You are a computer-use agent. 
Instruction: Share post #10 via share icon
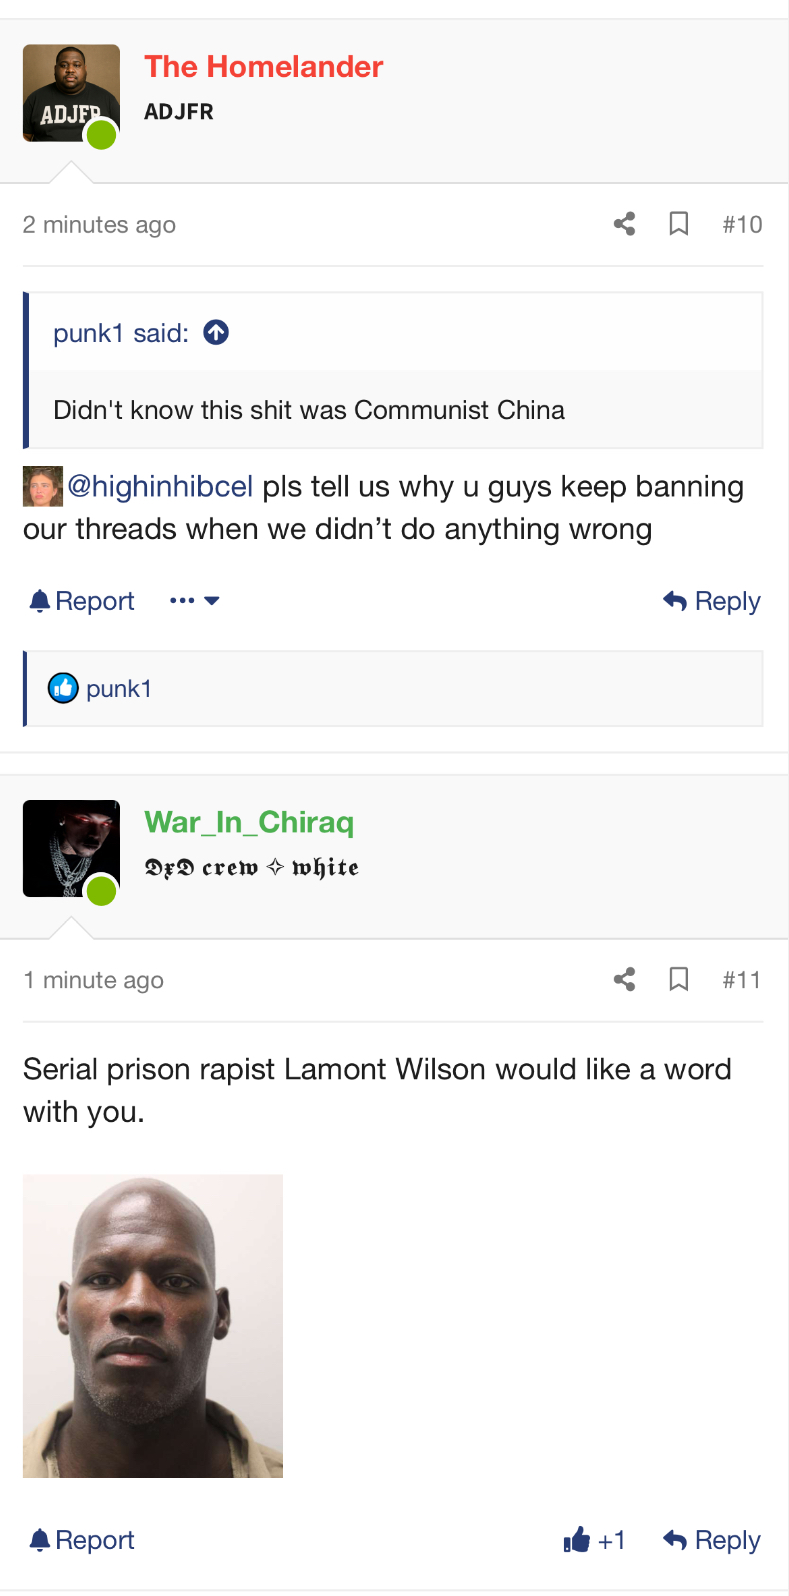point(625,224)
